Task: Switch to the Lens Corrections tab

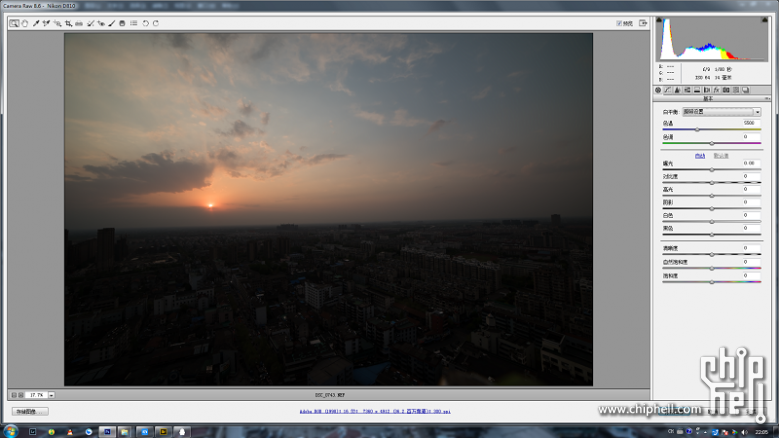Action: tap(706, 90)
